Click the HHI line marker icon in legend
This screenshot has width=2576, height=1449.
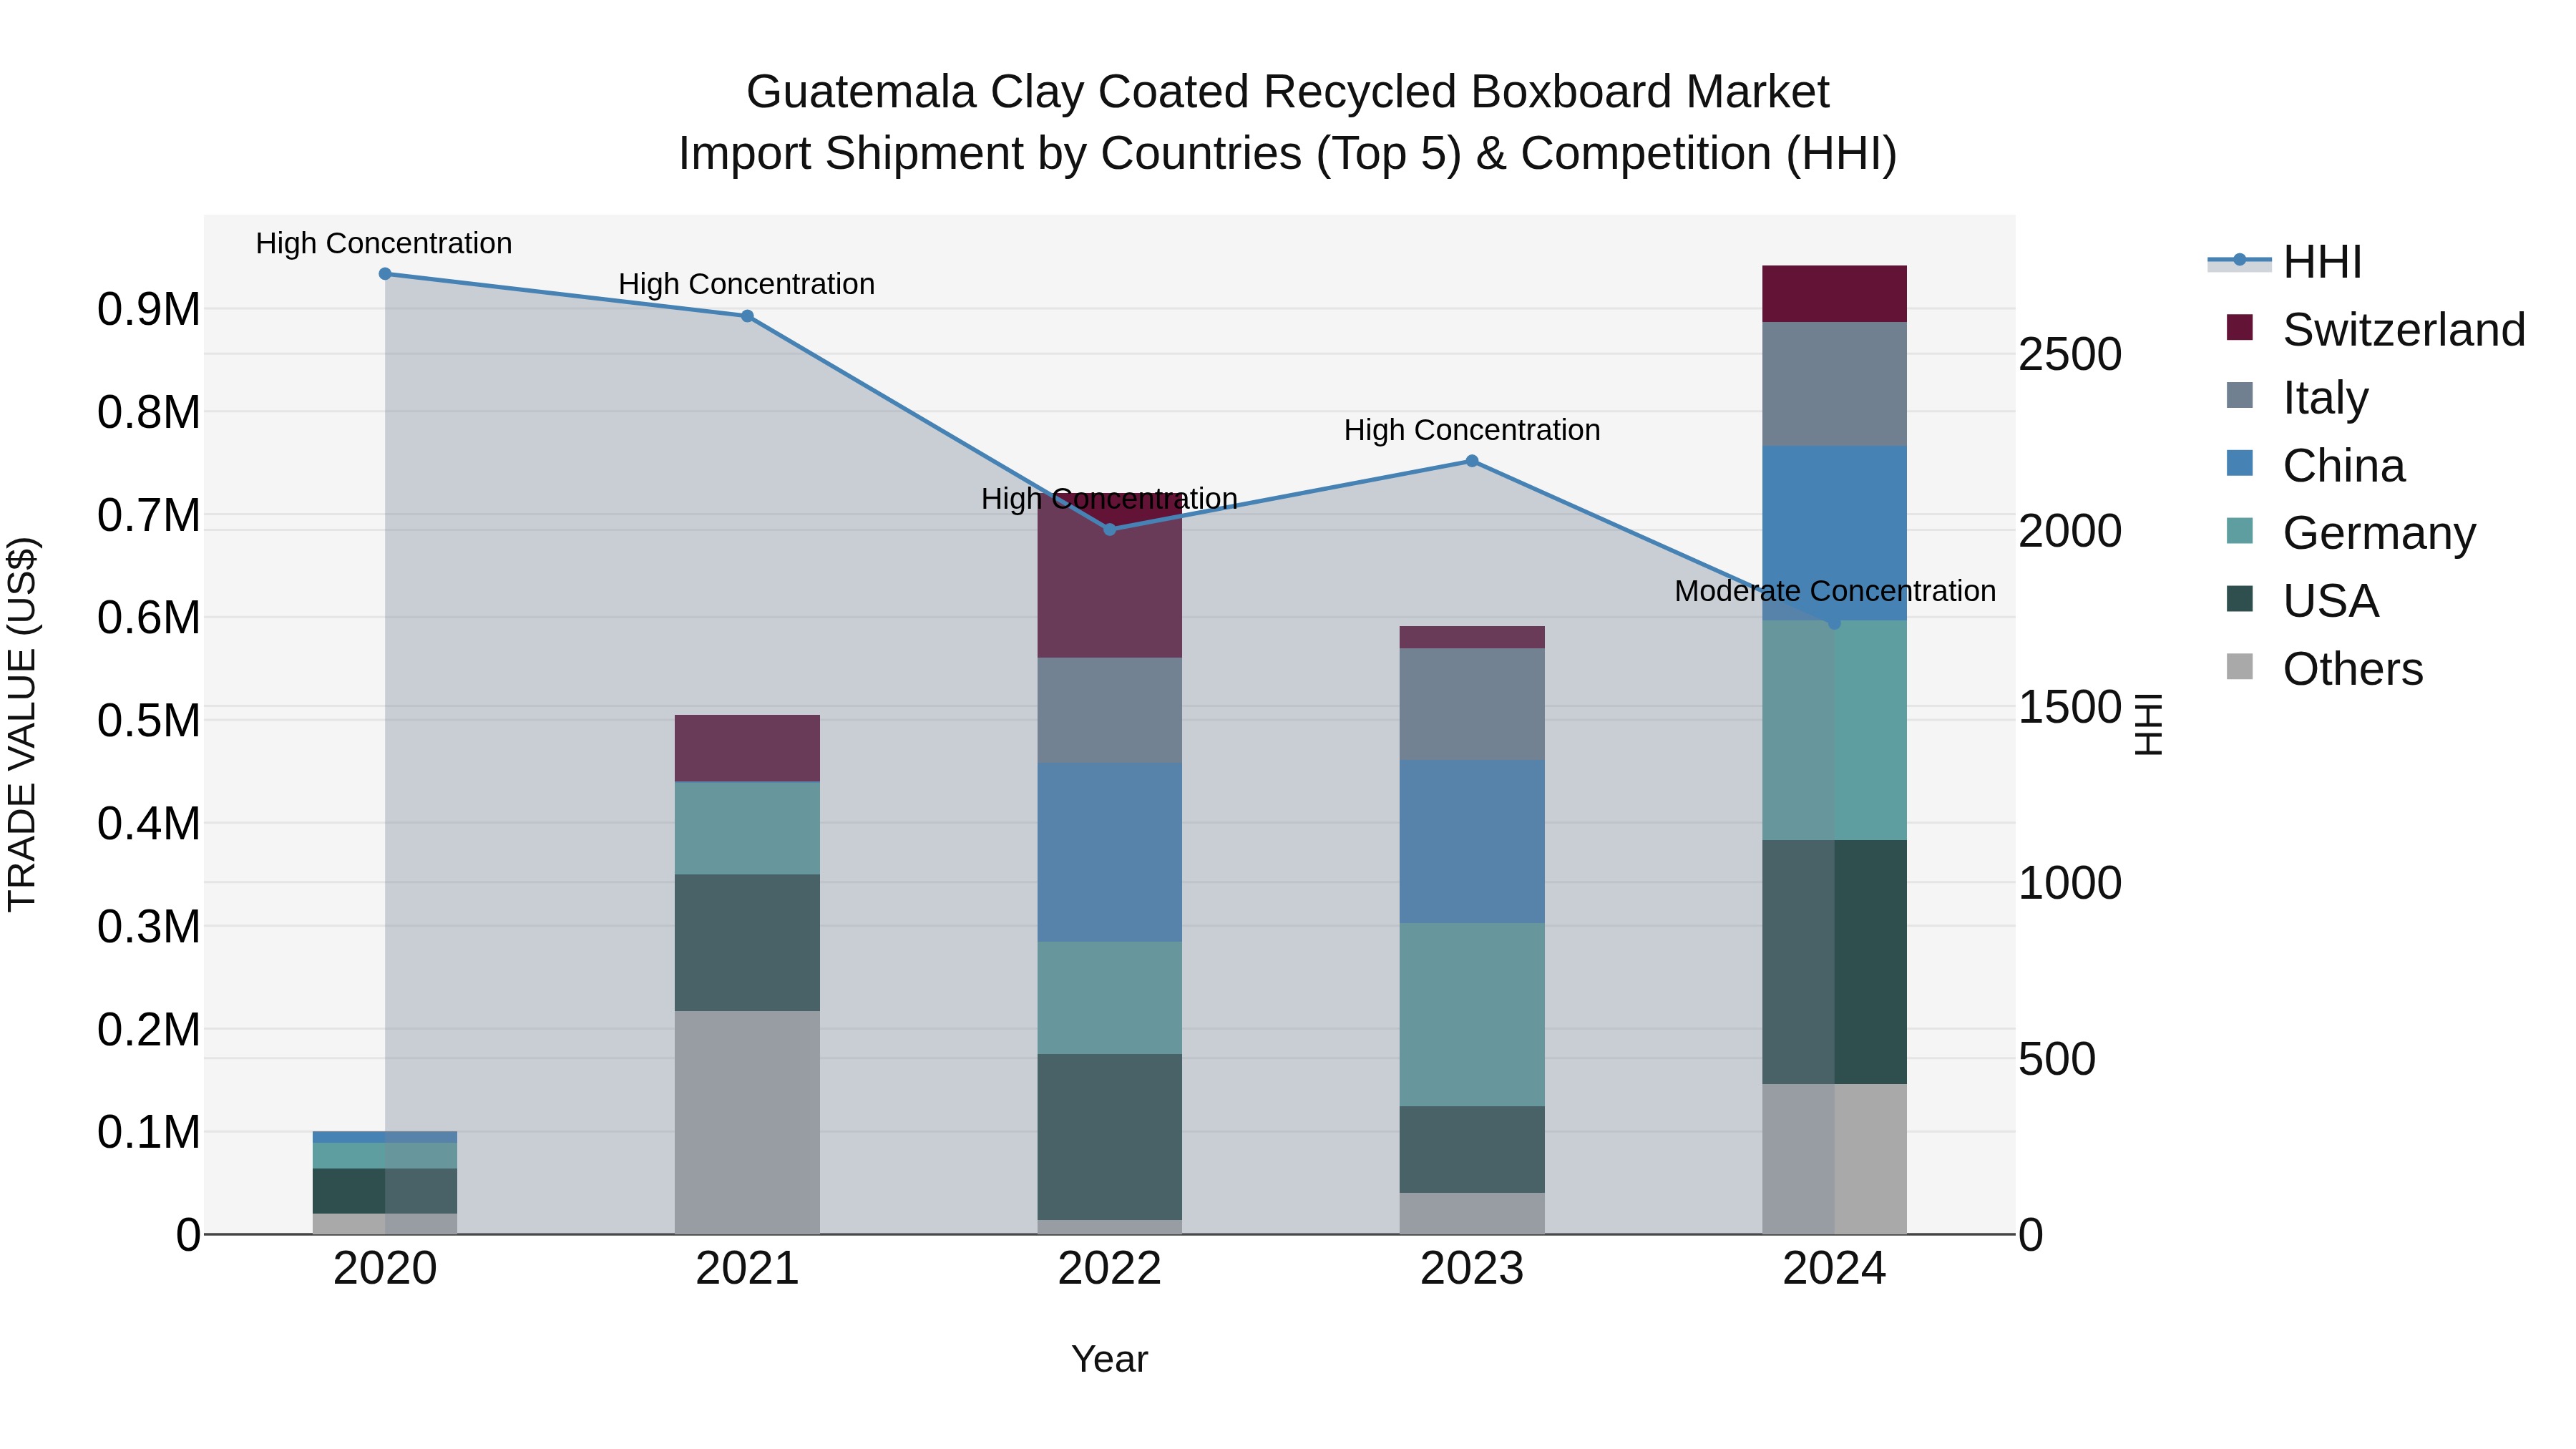[2240, 261]
